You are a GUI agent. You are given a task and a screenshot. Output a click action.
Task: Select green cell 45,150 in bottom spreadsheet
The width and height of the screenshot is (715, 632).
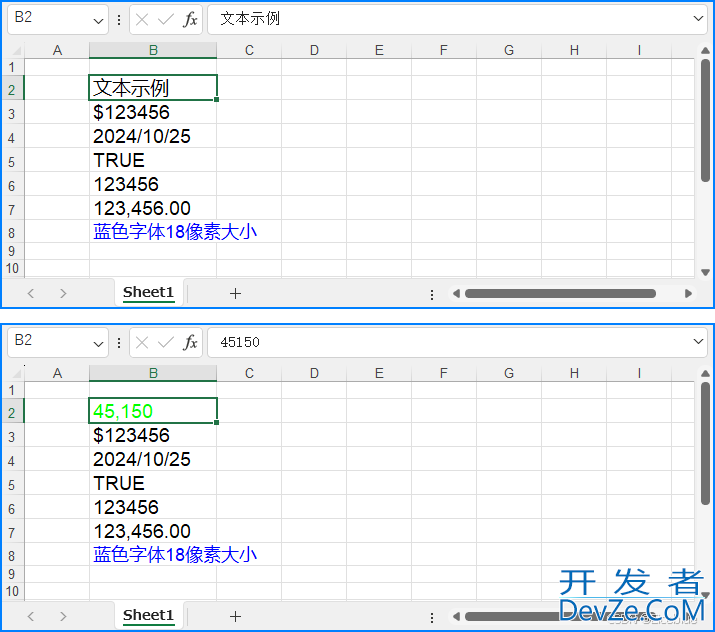[x=153, y=410]
